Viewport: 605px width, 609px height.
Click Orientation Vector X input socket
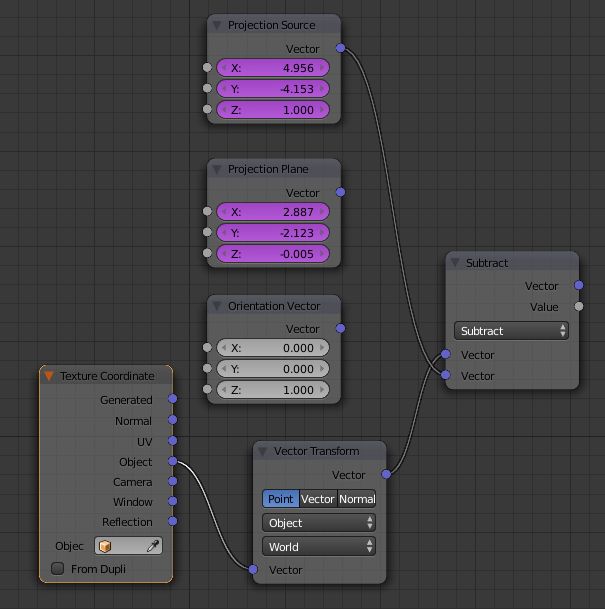pyautogui.click(x=207, y=347)
